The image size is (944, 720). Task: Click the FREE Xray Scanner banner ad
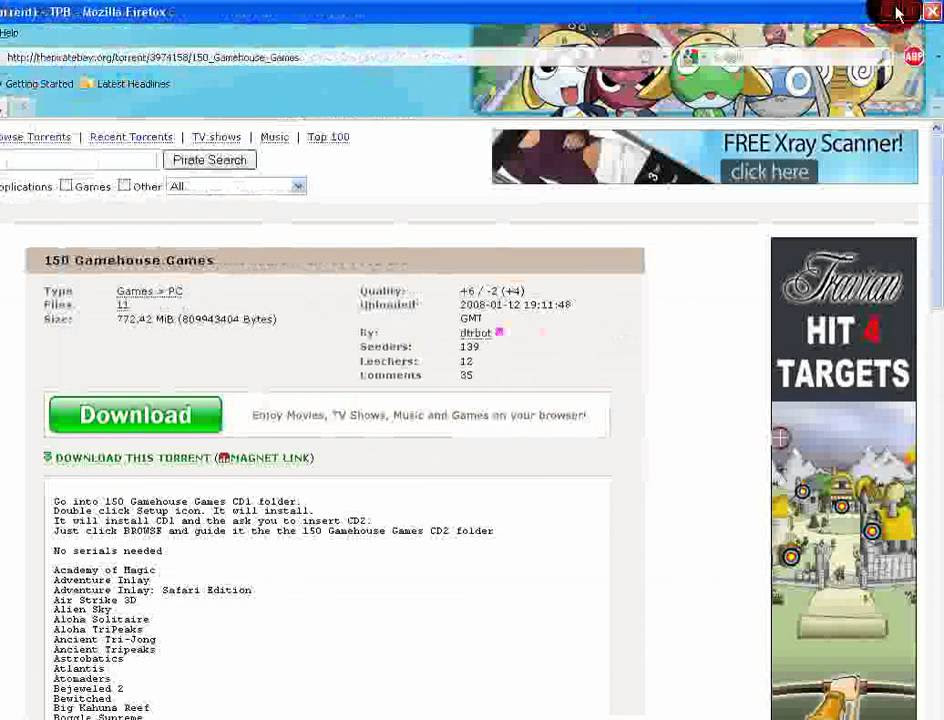click(x=704, y=157)
